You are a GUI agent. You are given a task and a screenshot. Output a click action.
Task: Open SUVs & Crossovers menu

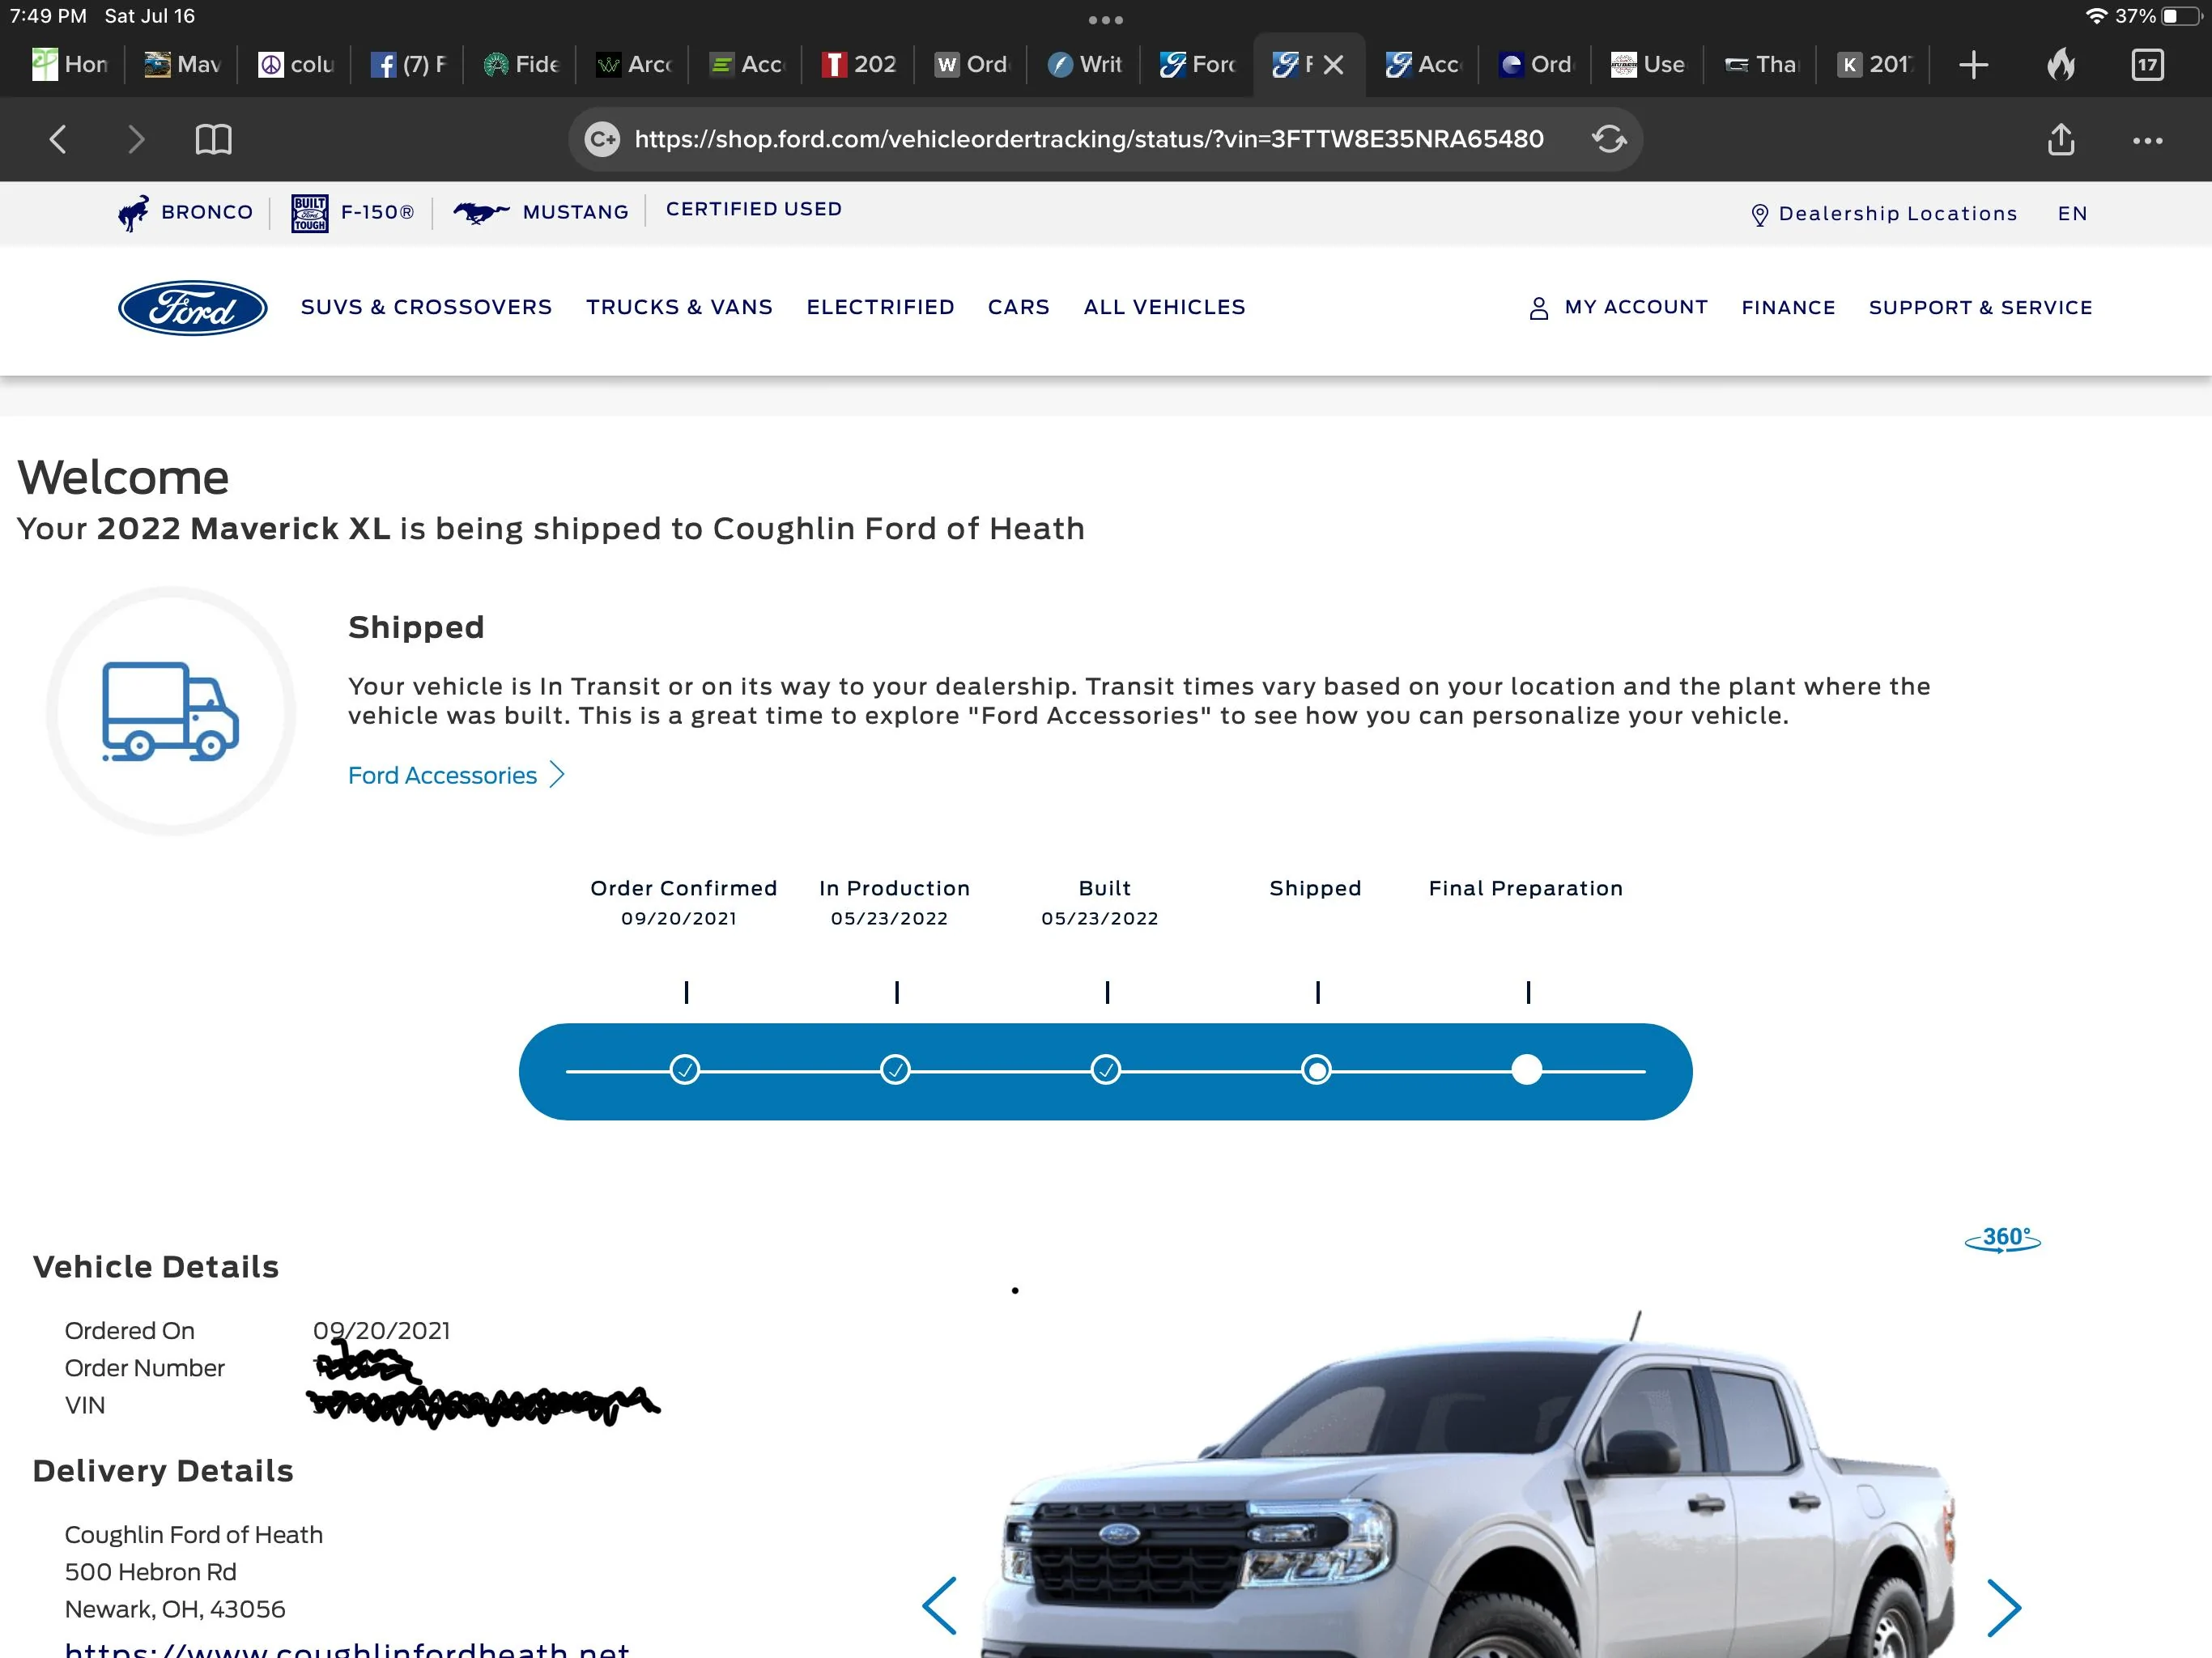coord(427,307)
